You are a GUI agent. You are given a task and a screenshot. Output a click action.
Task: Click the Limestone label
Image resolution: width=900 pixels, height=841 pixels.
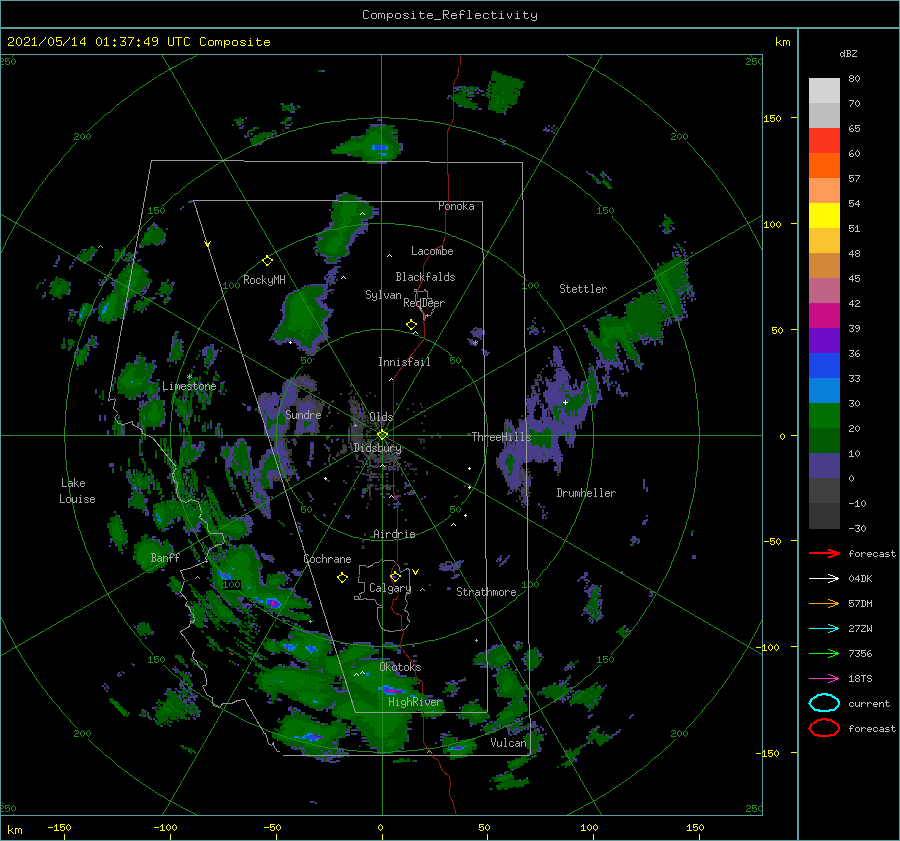189,386
